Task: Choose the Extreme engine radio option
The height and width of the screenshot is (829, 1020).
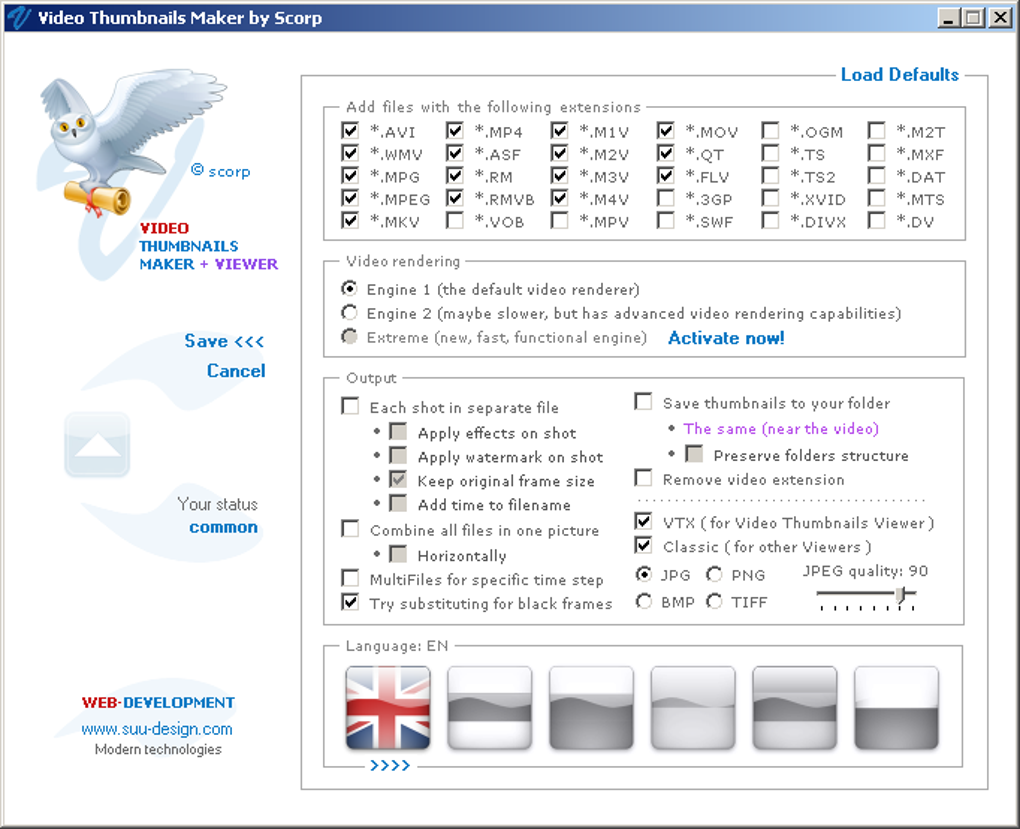Action: [x=349, y=337]
